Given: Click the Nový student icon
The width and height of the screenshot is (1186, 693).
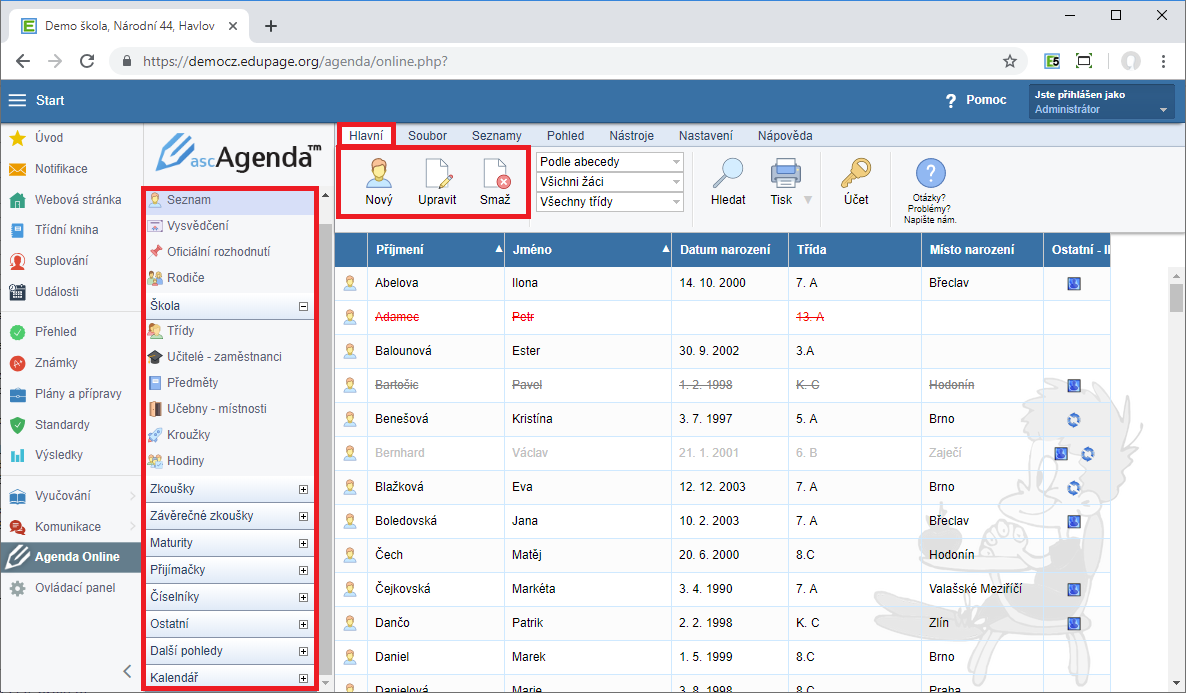Looking at the screenshot, I should point(379,174).
